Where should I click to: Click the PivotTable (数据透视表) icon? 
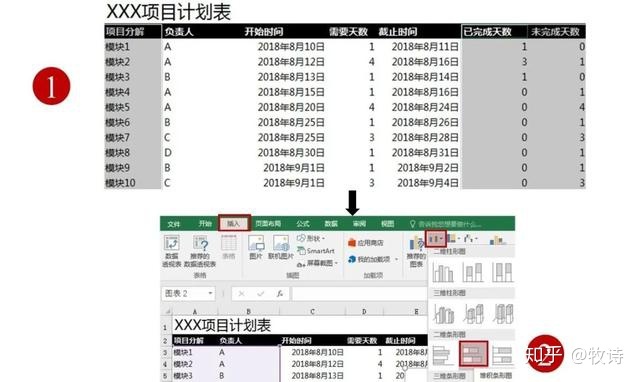click(x=171, y=250)
